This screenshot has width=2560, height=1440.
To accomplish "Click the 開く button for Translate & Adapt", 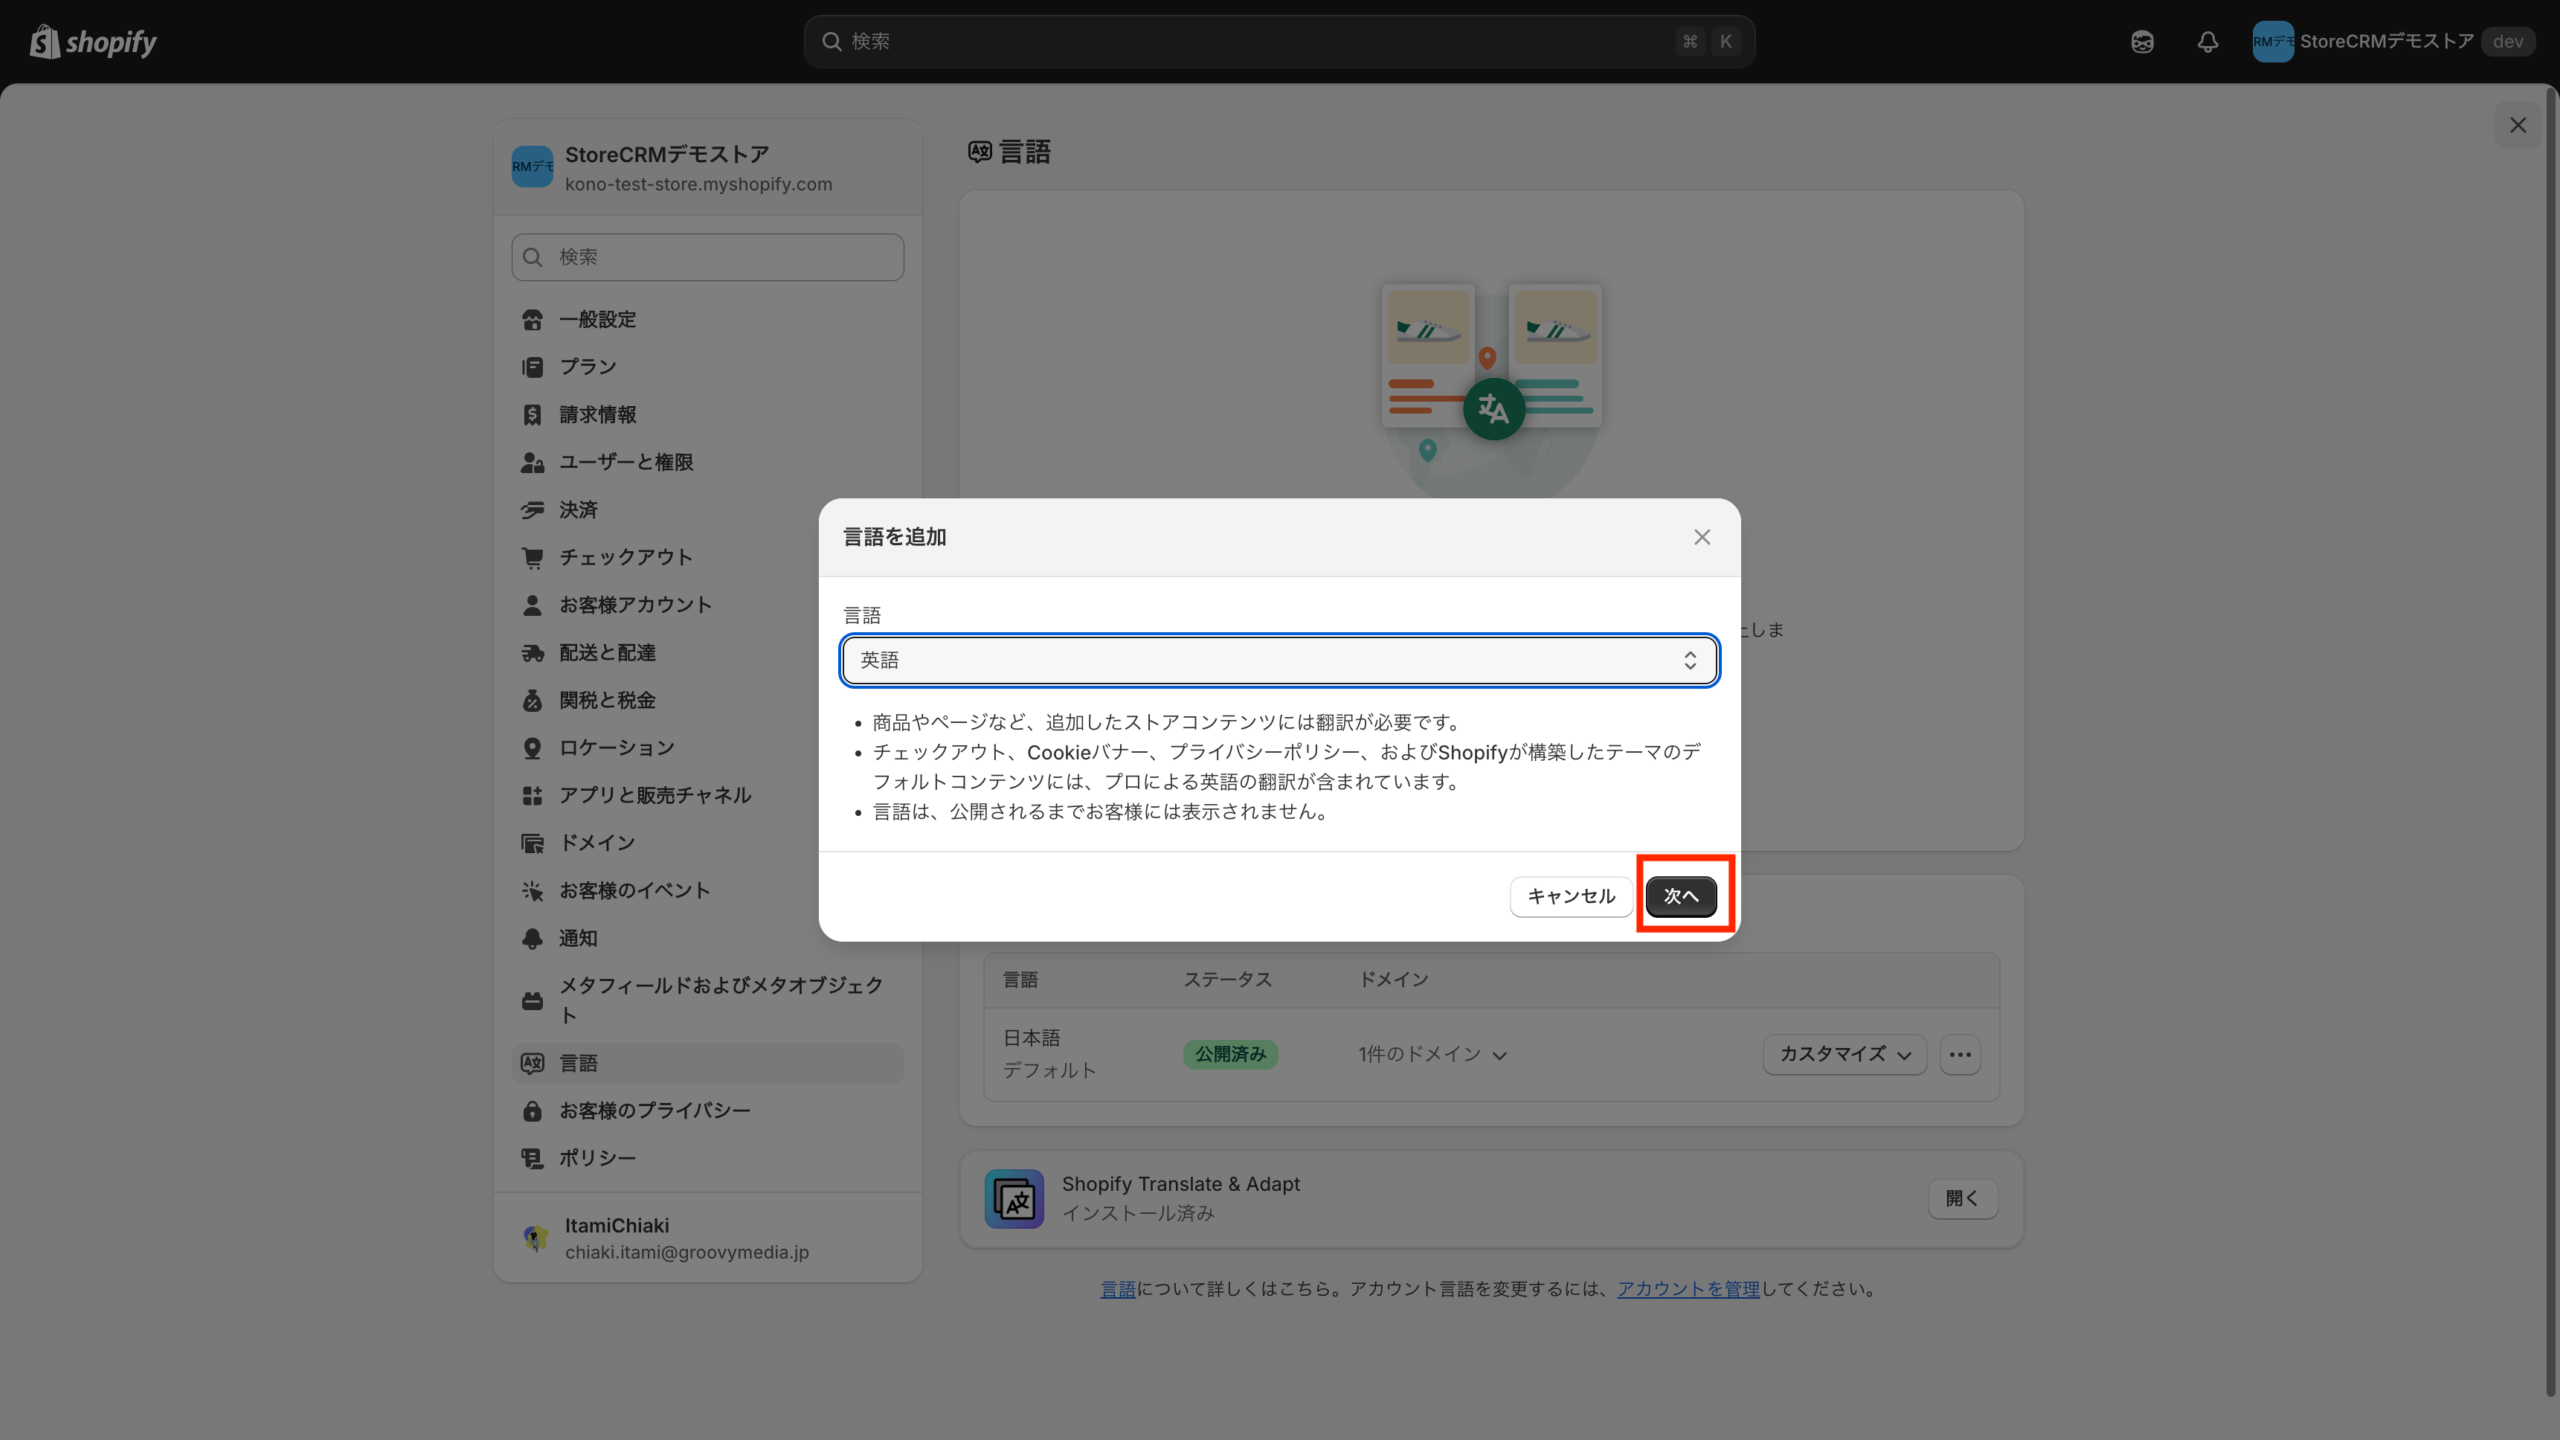I will click(x=1962, y=1198).
